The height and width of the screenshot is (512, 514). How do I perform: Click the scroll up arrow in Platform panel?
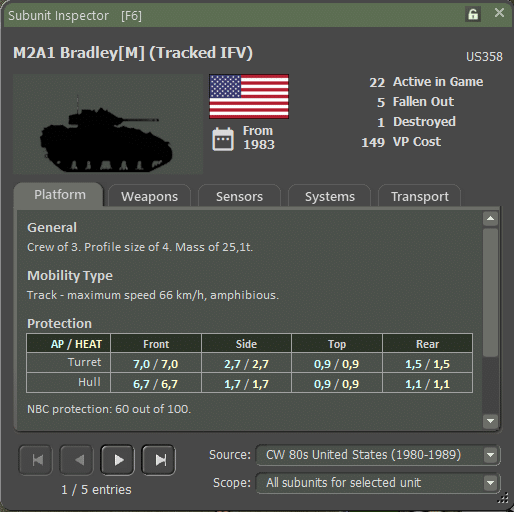[490, 219]
